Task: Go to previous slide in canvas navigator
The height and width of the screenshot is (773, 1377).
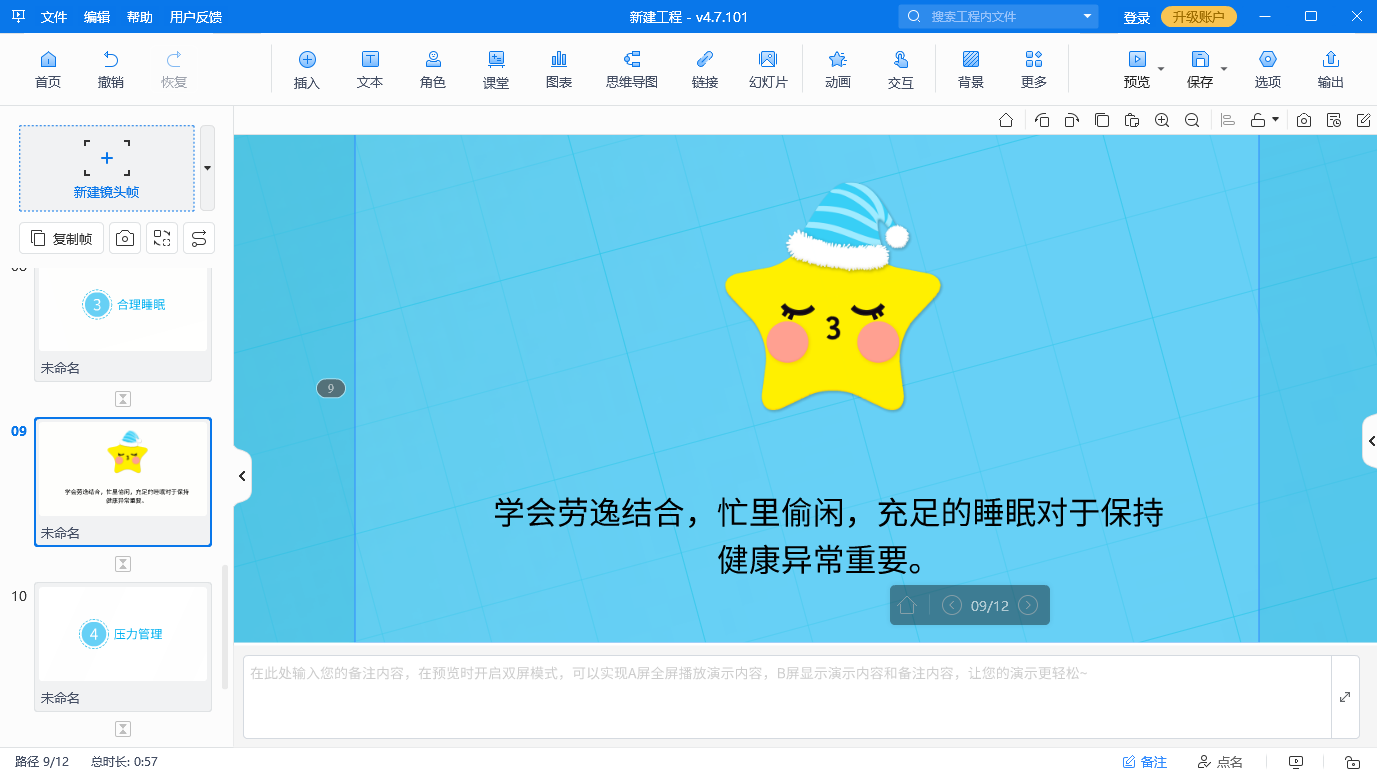Action: (x=952, y=605)
